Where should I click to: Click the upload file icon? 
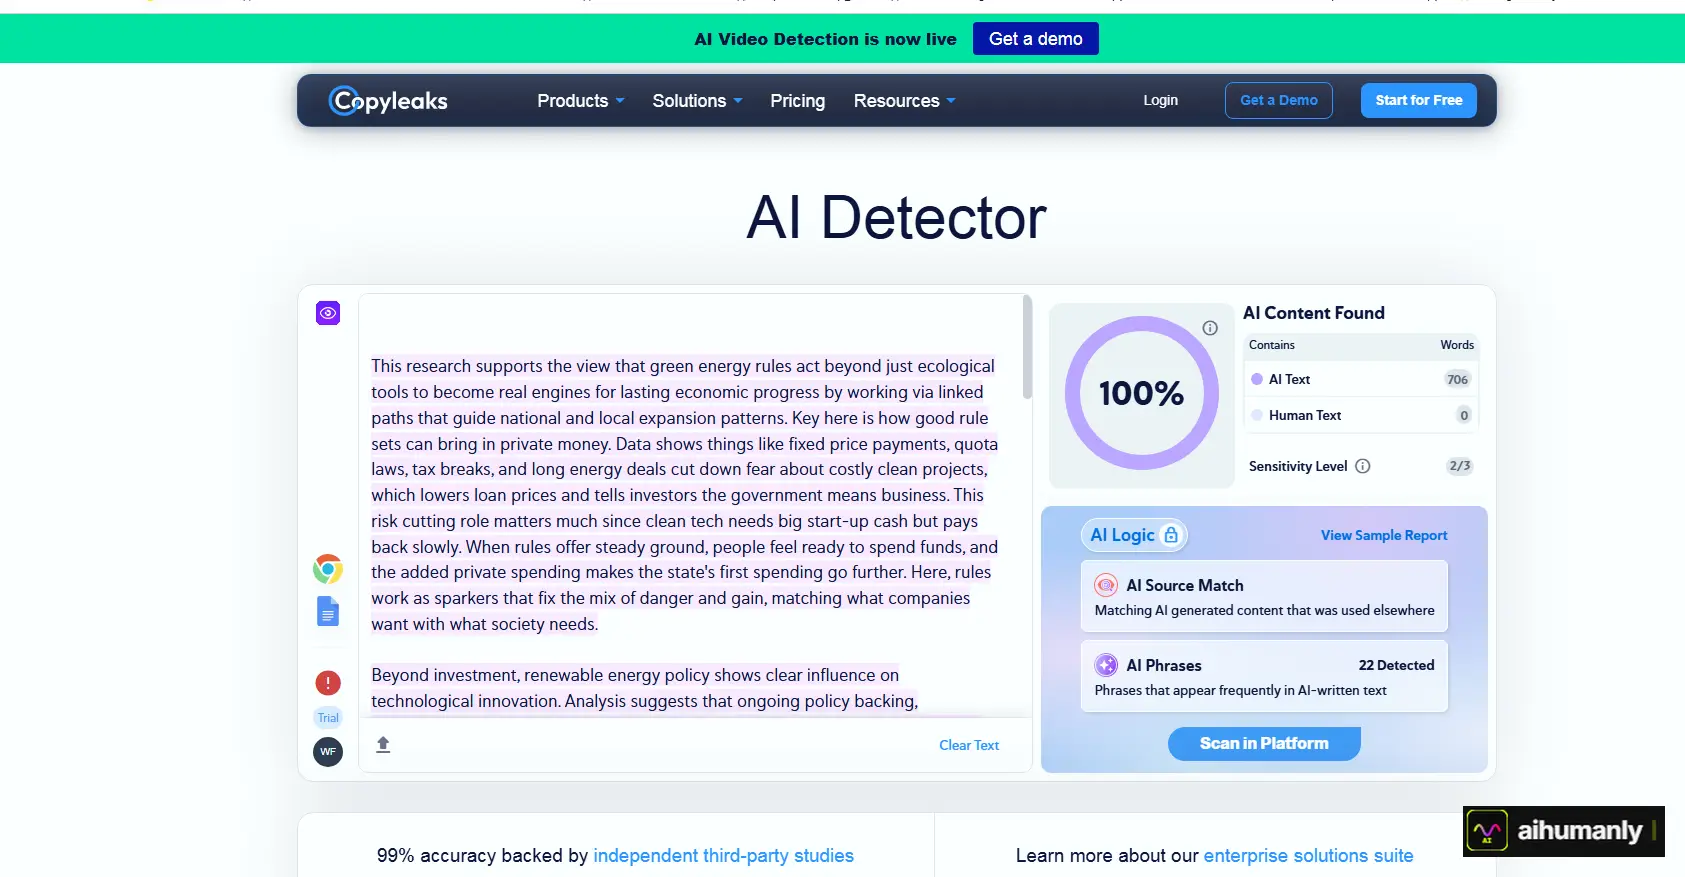coord(383,745)
